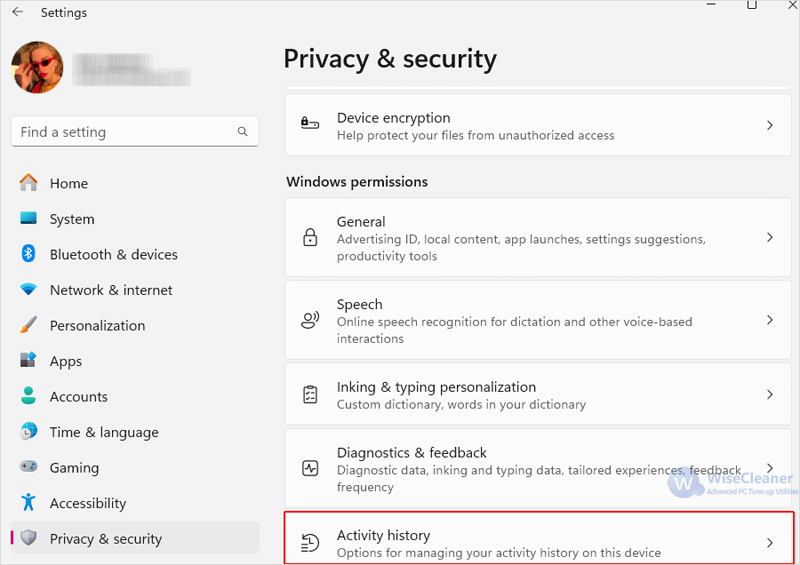Image resolution: width=800 pixels, height=565 pixels.
Task: Open Activity history options
Action: pos(538,538)
